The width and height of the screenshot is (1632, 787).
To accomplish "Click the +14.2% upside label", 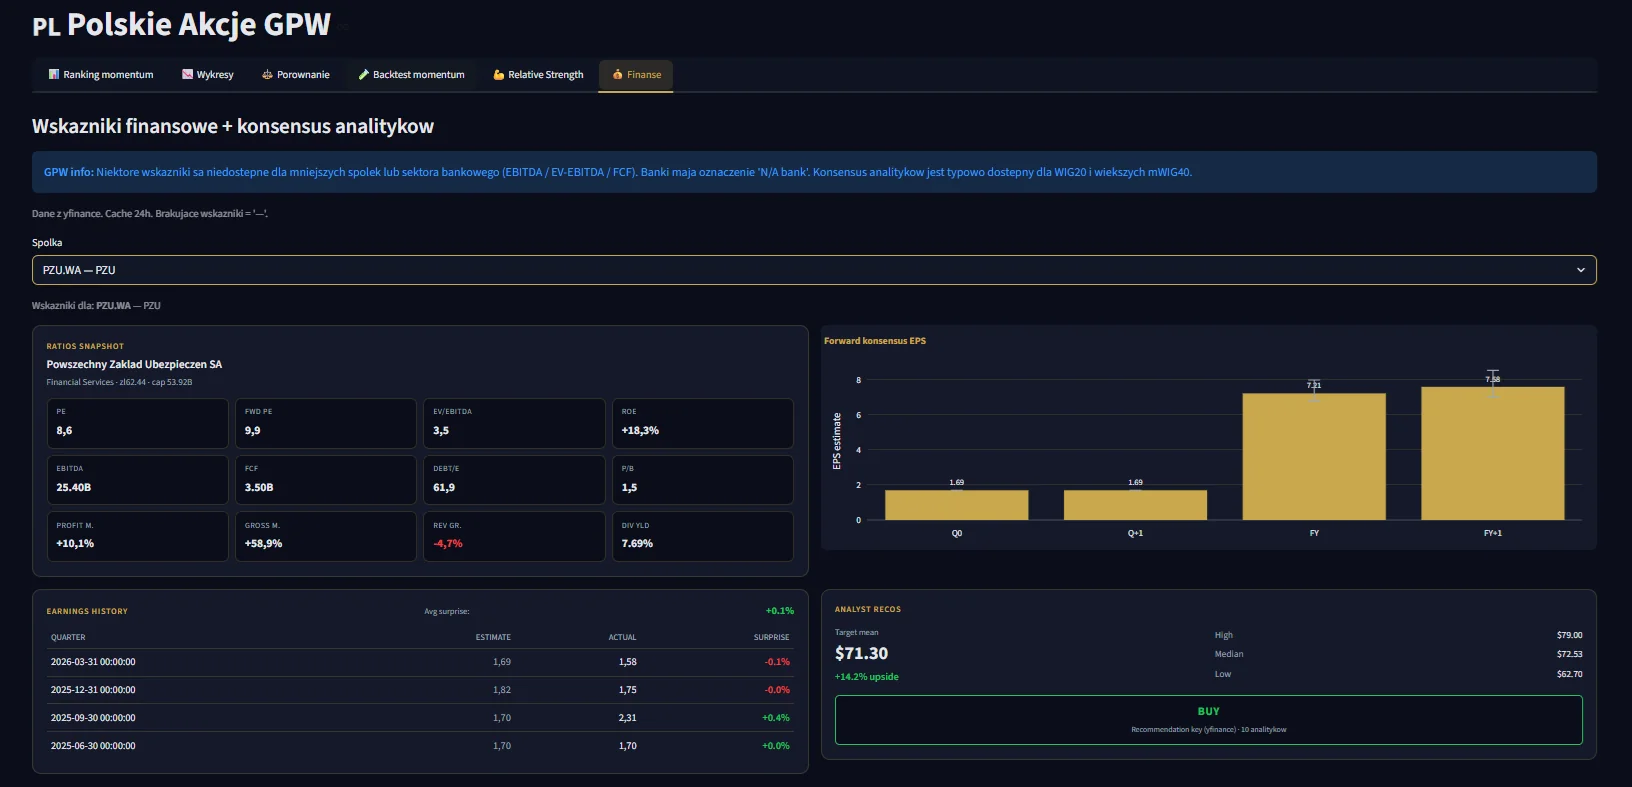I will tap(866, 677).
